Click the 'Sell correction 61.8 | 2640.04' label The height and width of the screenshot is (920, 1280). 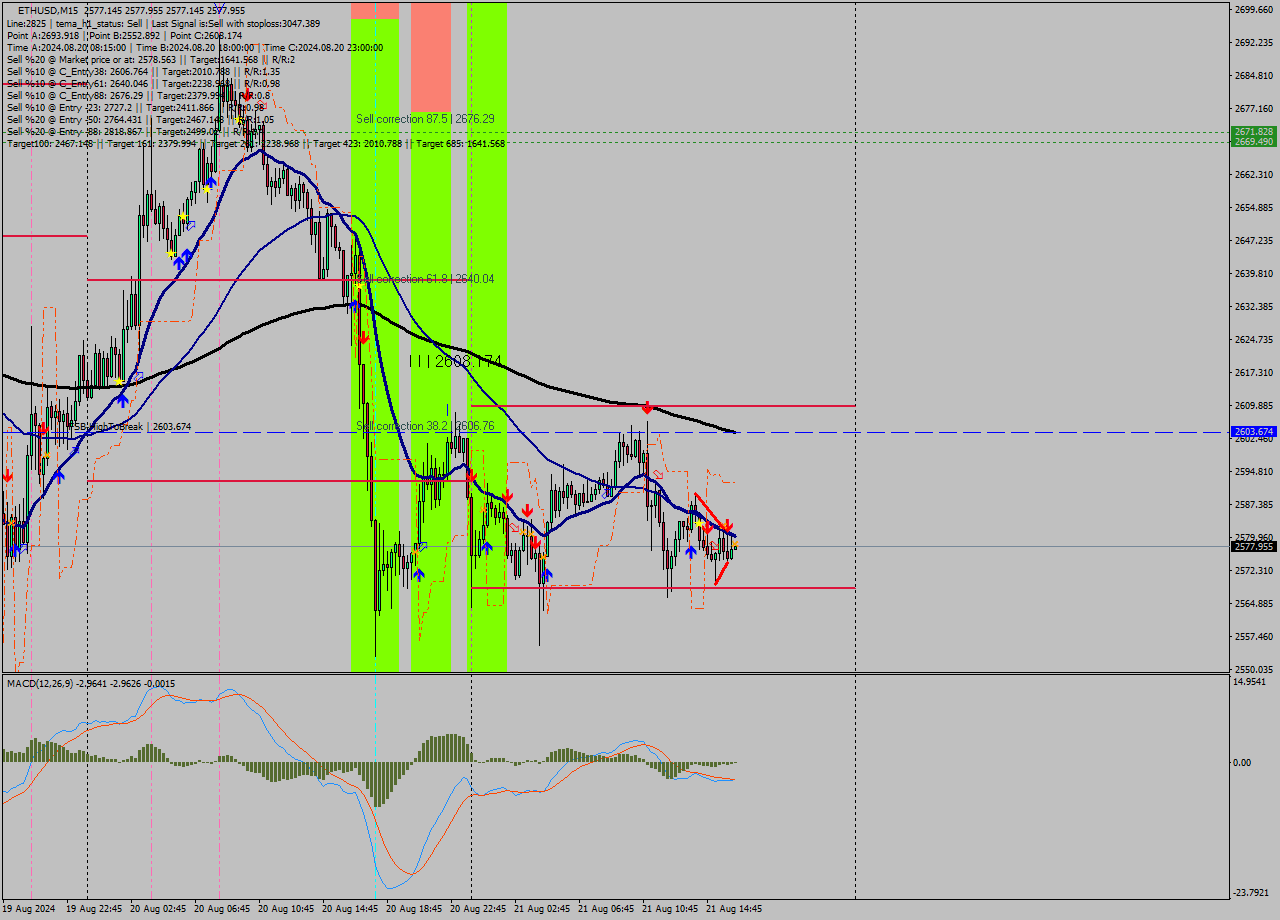(x=425, y=278)
